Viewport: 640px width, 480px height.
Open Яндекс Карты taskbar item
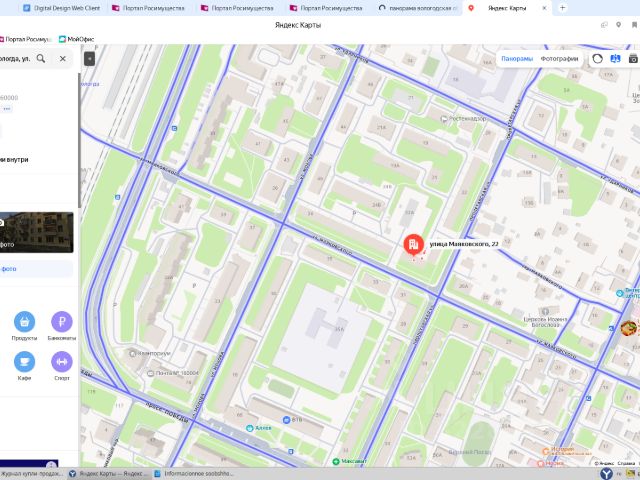[108, 473]
